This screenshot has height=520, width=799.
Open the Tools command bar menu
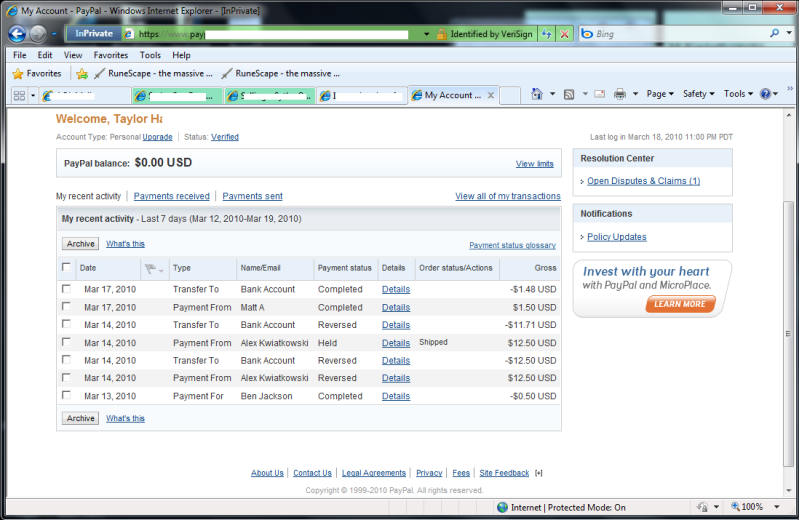738,94
